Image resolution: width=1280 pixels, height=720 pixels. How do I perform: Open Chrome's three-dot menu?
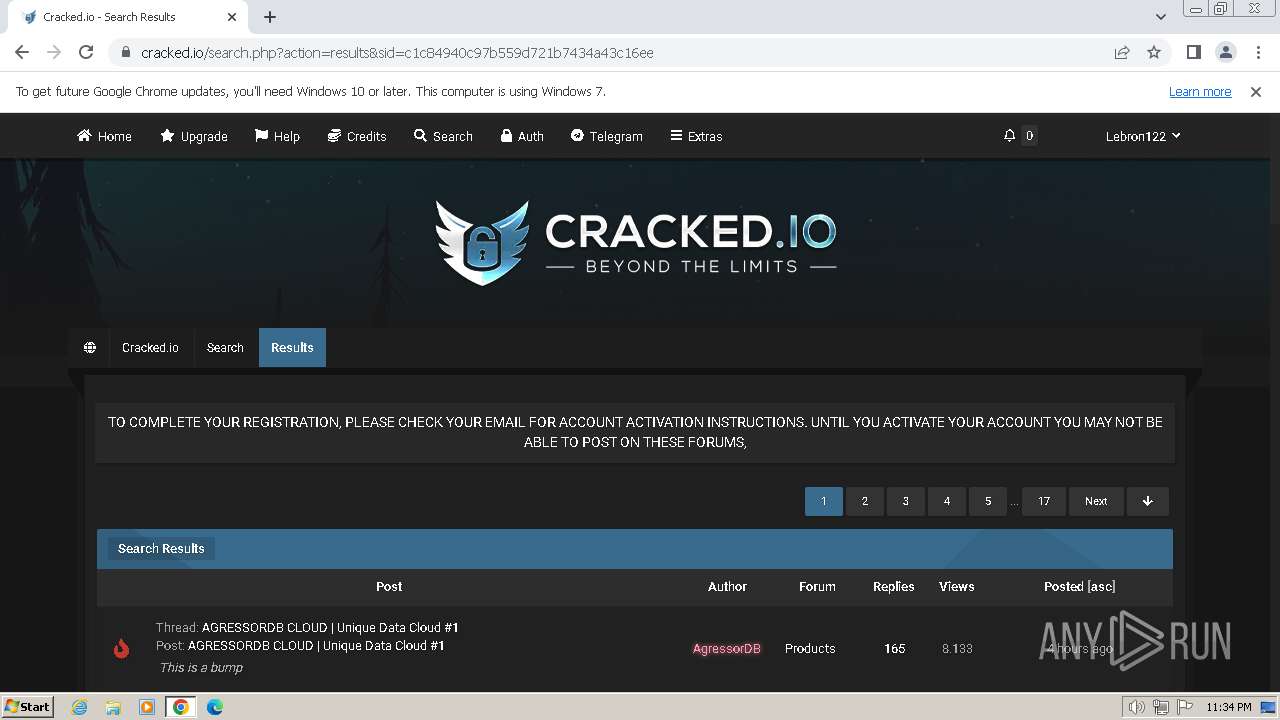[1258, 52]
